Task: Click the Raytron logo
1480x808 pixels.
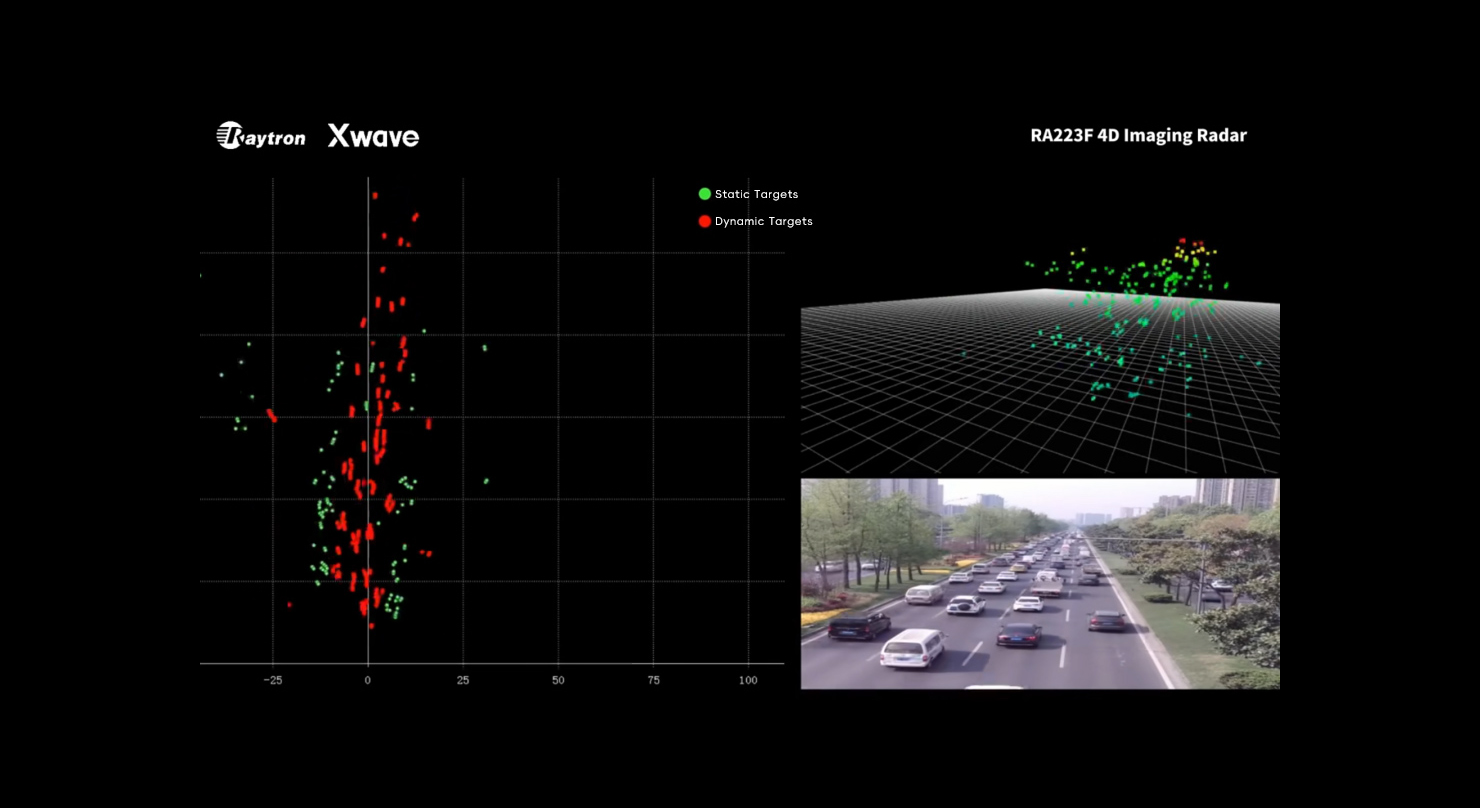Action: [261, 136]
